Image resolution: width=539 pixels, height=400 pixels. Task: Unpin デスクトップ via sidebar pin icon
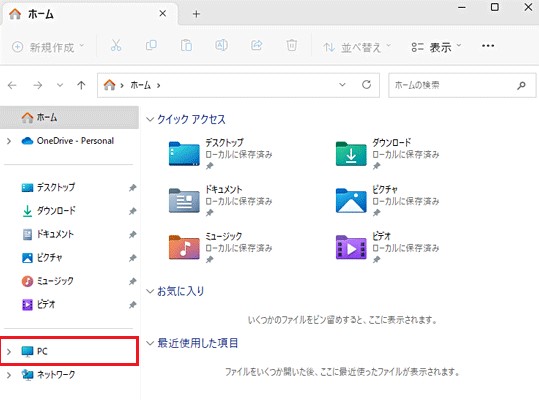[x=132, y=188]
